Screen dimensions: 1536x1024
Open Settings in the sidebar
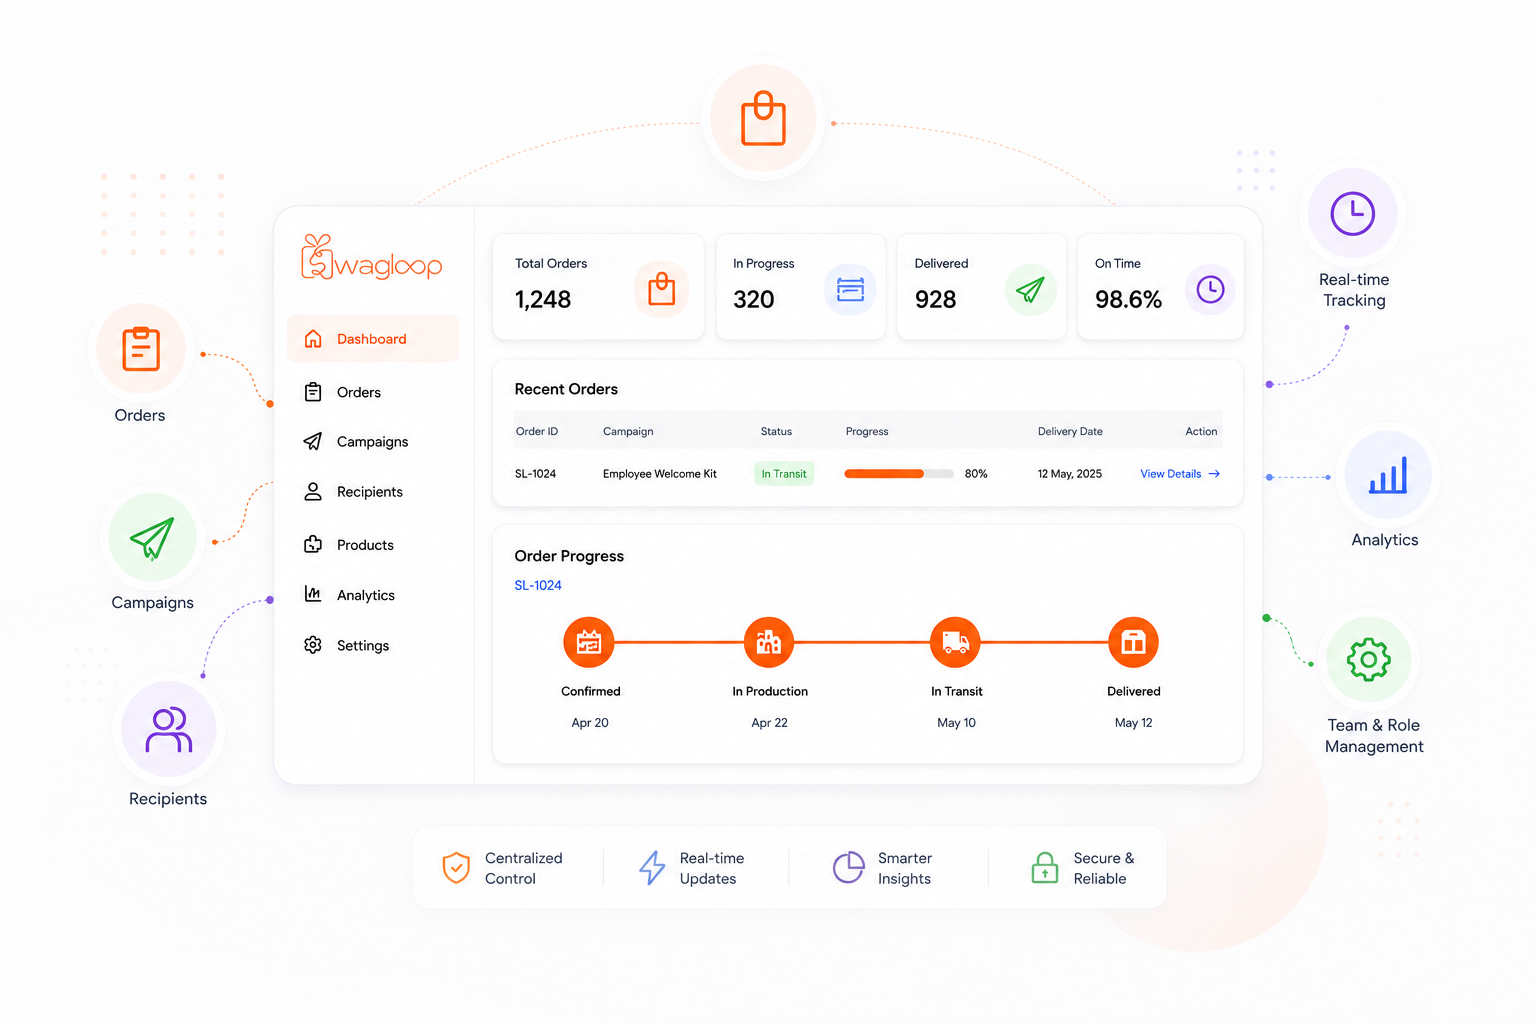(x=372, y=645)
